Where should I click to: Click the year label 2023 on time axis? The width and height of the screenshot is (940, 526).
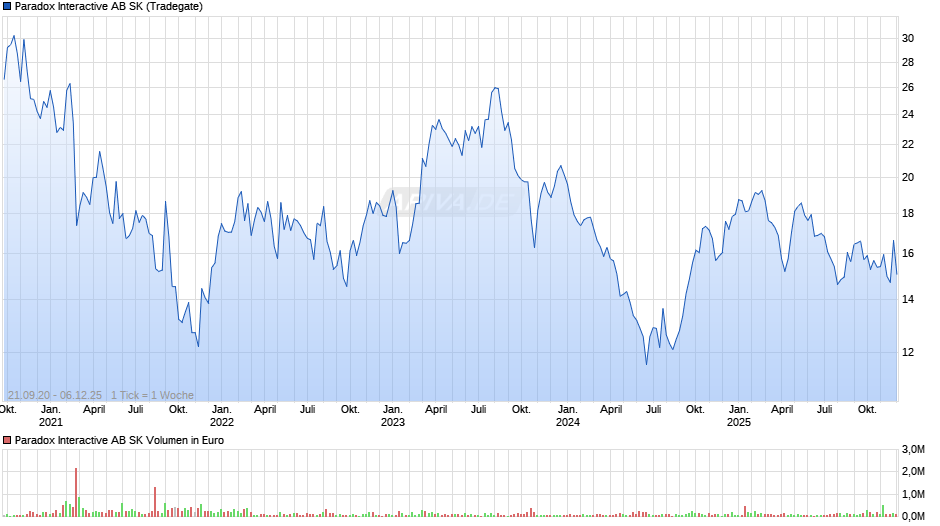pos(393,422)
